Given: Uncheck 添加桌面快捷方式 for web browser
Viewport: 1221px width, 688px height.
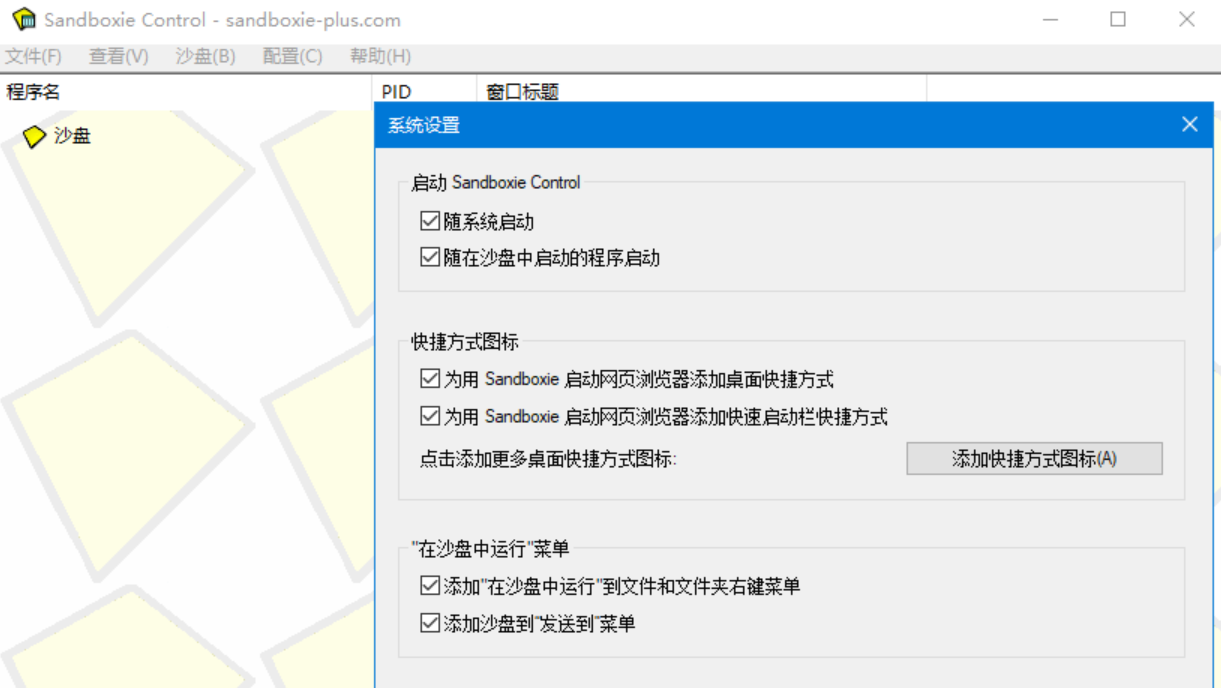Looking at the screenshot, I should point(430,379).
